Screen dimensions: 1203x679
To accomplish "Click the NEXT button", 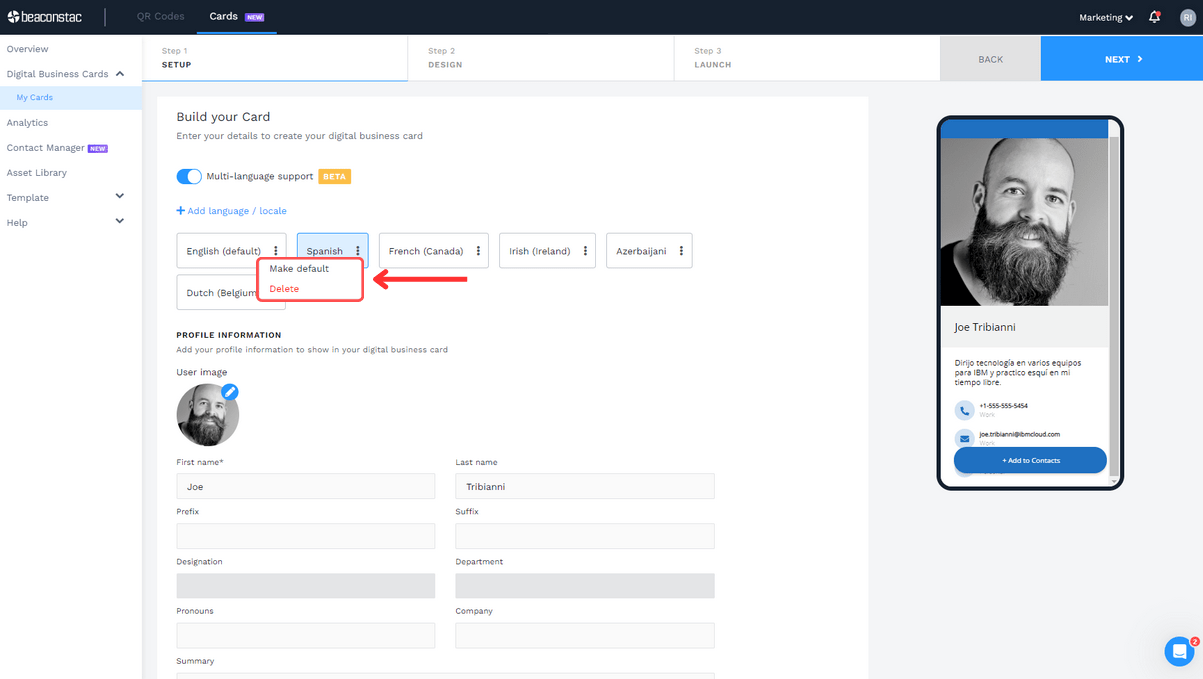I will point(1122,59).
